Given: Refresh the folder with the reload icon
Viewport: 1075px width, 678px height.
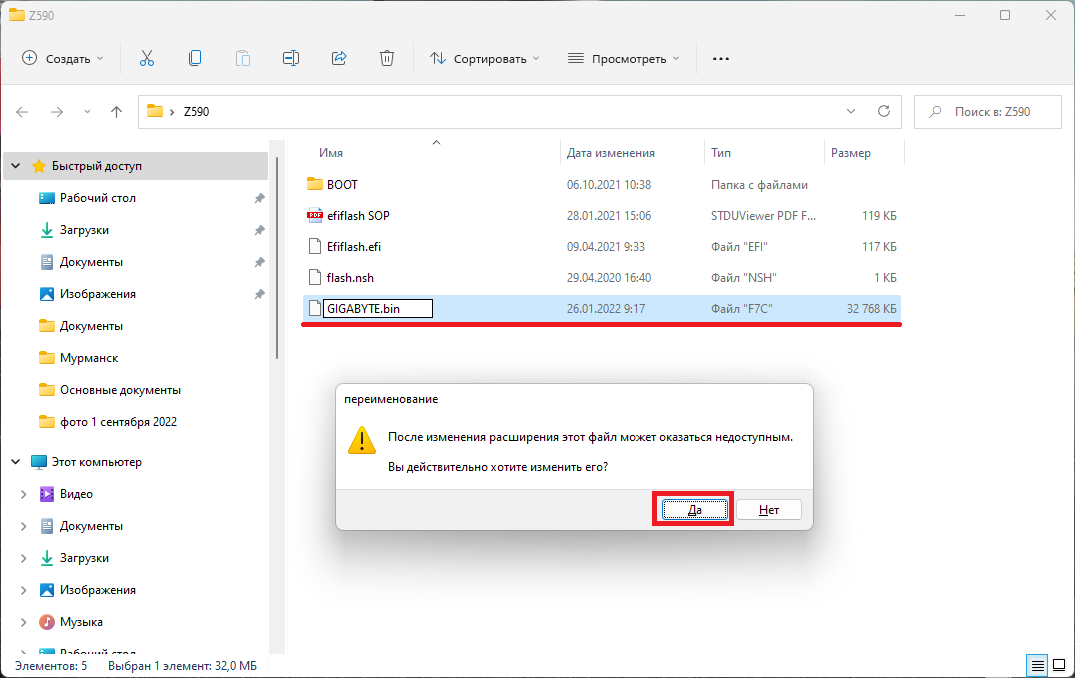Looking at the screenshot, I should pos(883,112).
